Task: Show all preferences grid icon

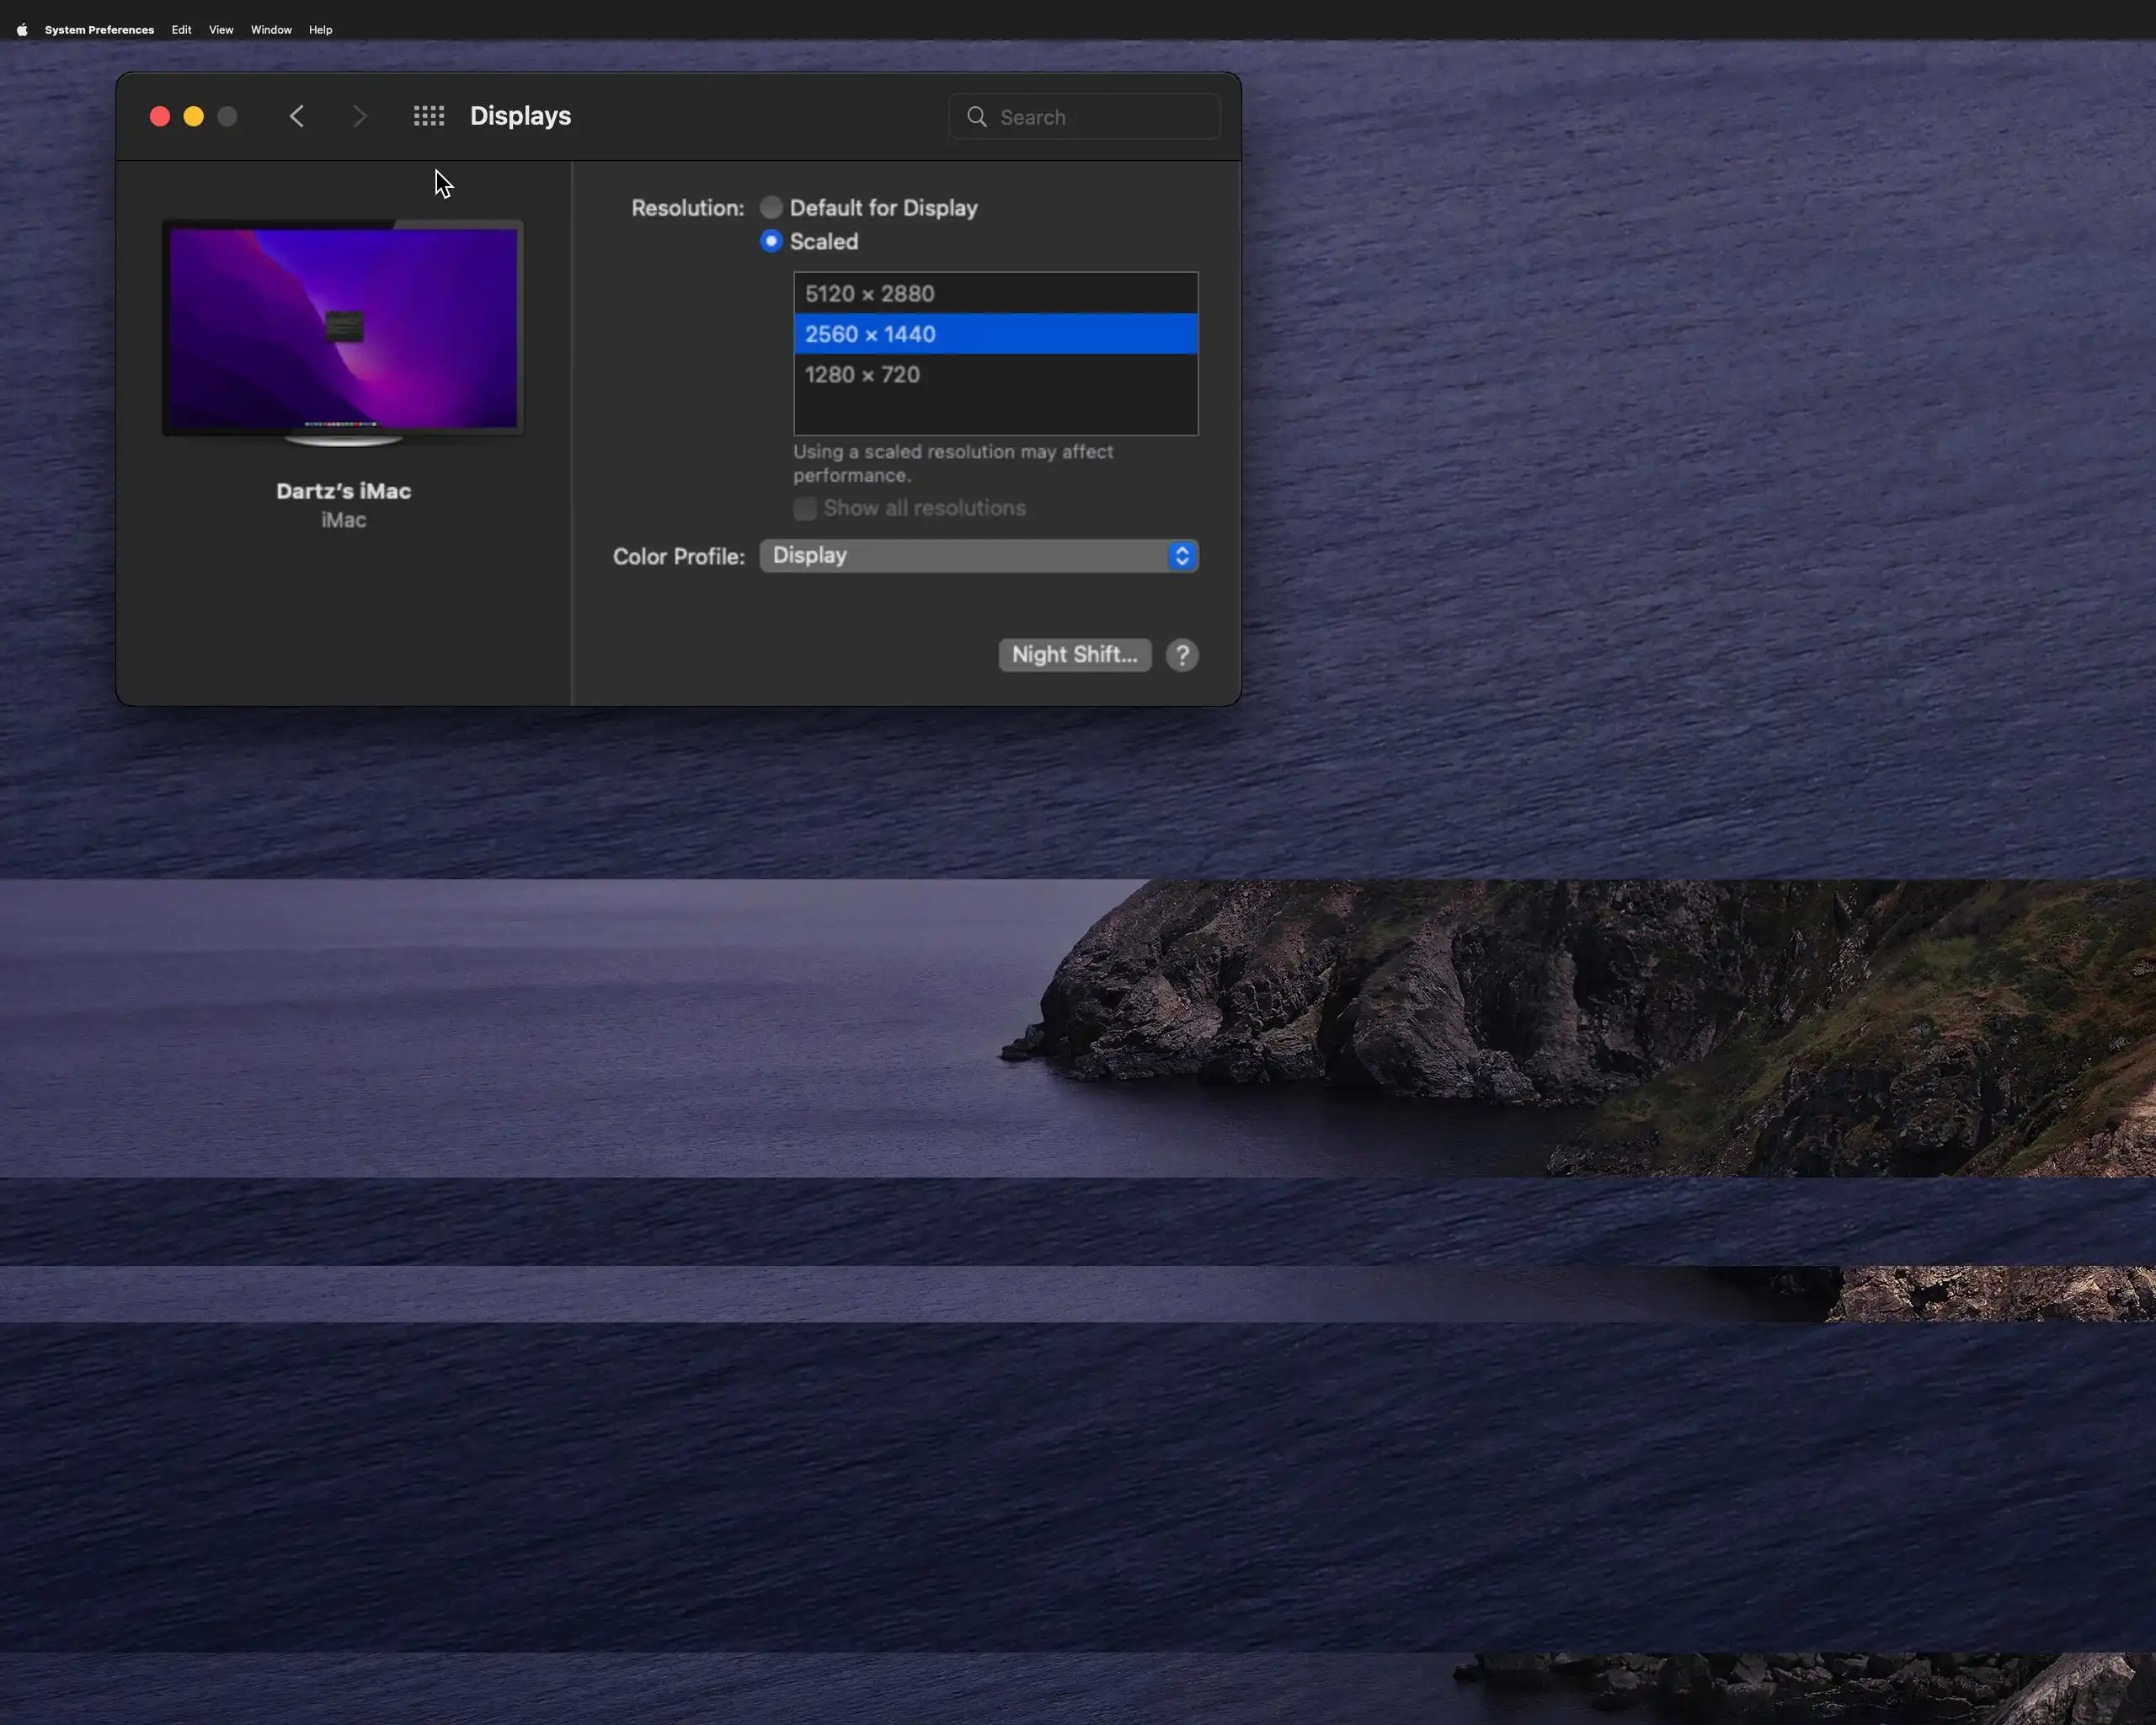Action: 429,116
